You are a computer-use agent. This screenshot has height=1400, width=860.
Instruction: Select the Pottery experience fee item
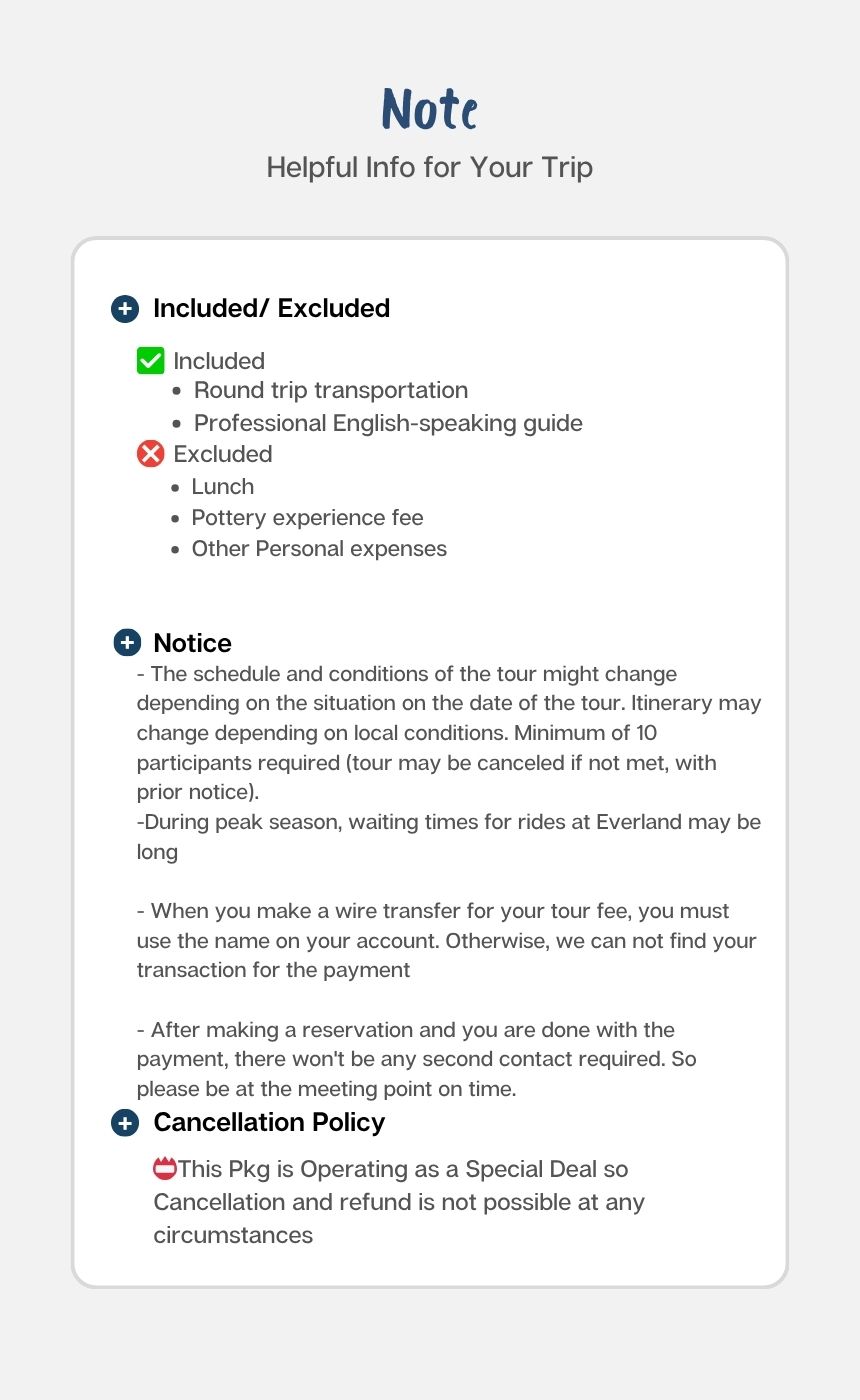click(x=308, y=518)
